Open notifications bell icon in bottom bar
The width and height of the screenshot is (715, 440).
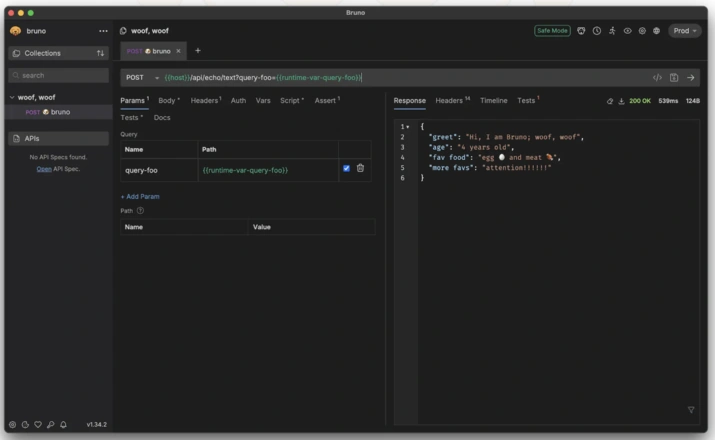click(x=63, y=424)
